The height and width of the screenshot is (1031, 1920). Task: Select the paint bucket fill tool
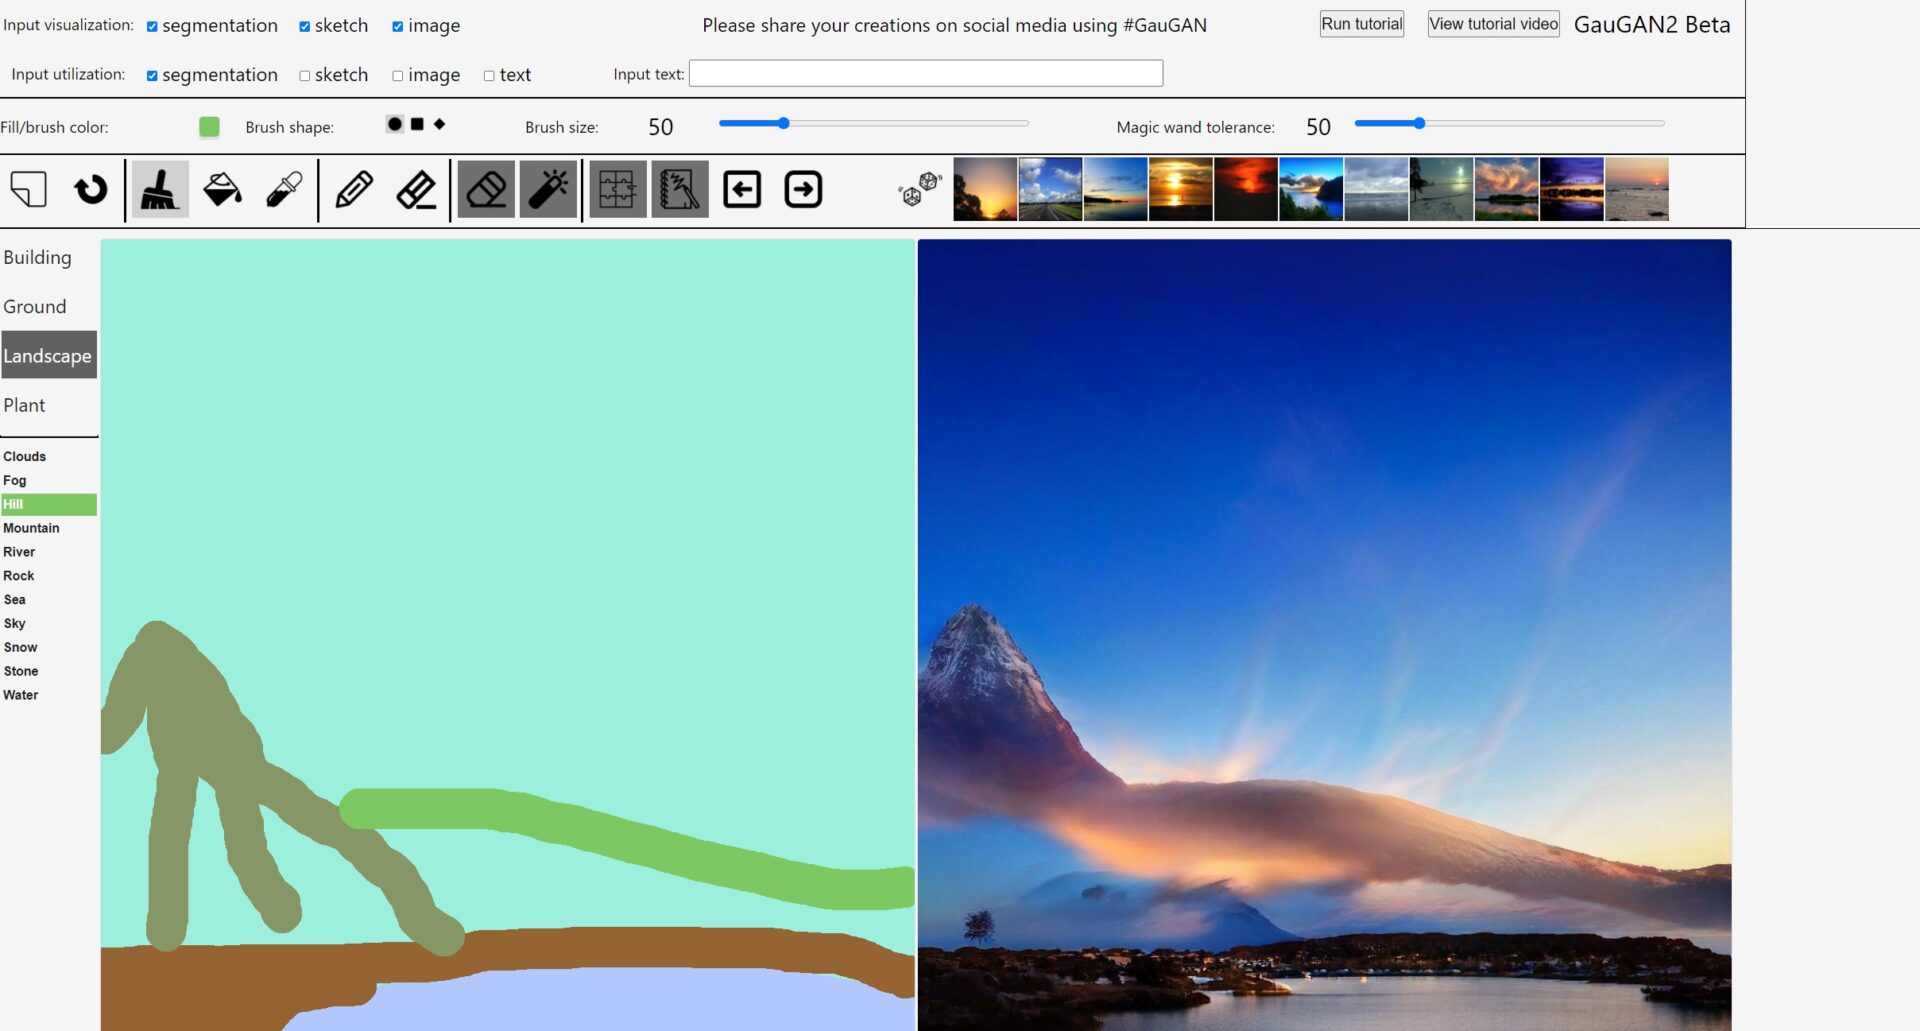[x=222, y=189]
